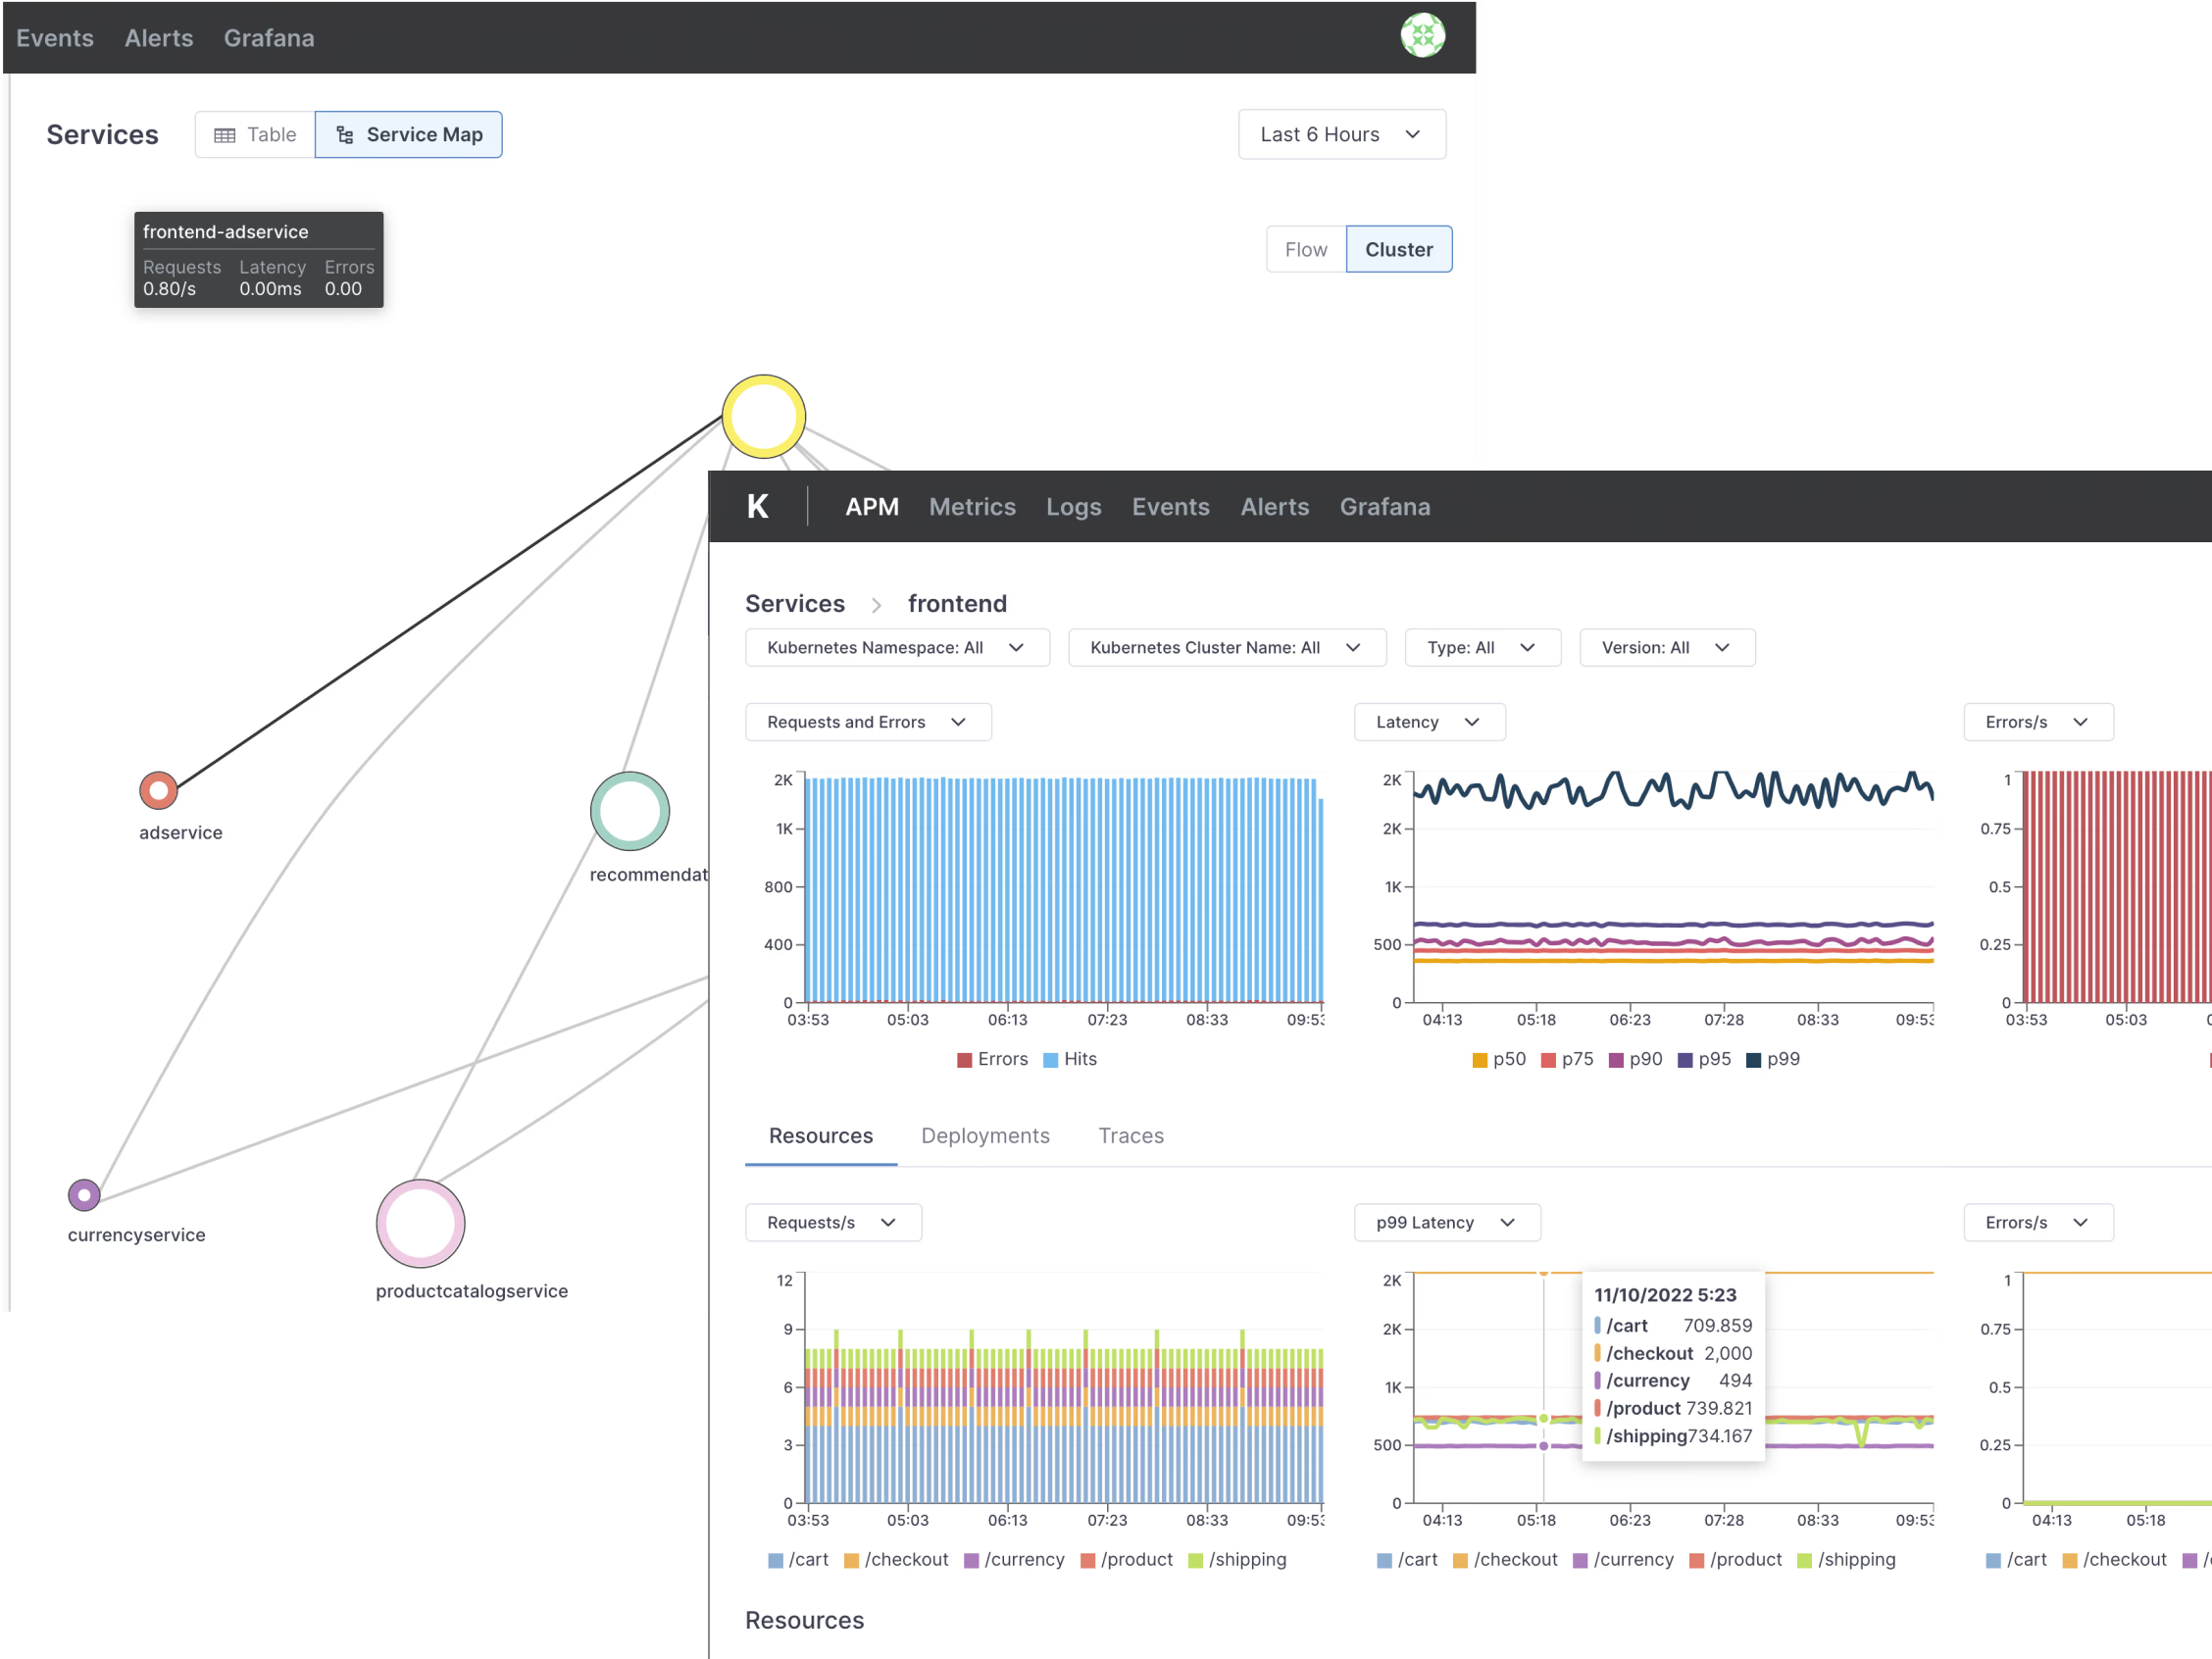Click the K logo icon
Screen dimensions: 2212x1659
[x=758, y=507]
